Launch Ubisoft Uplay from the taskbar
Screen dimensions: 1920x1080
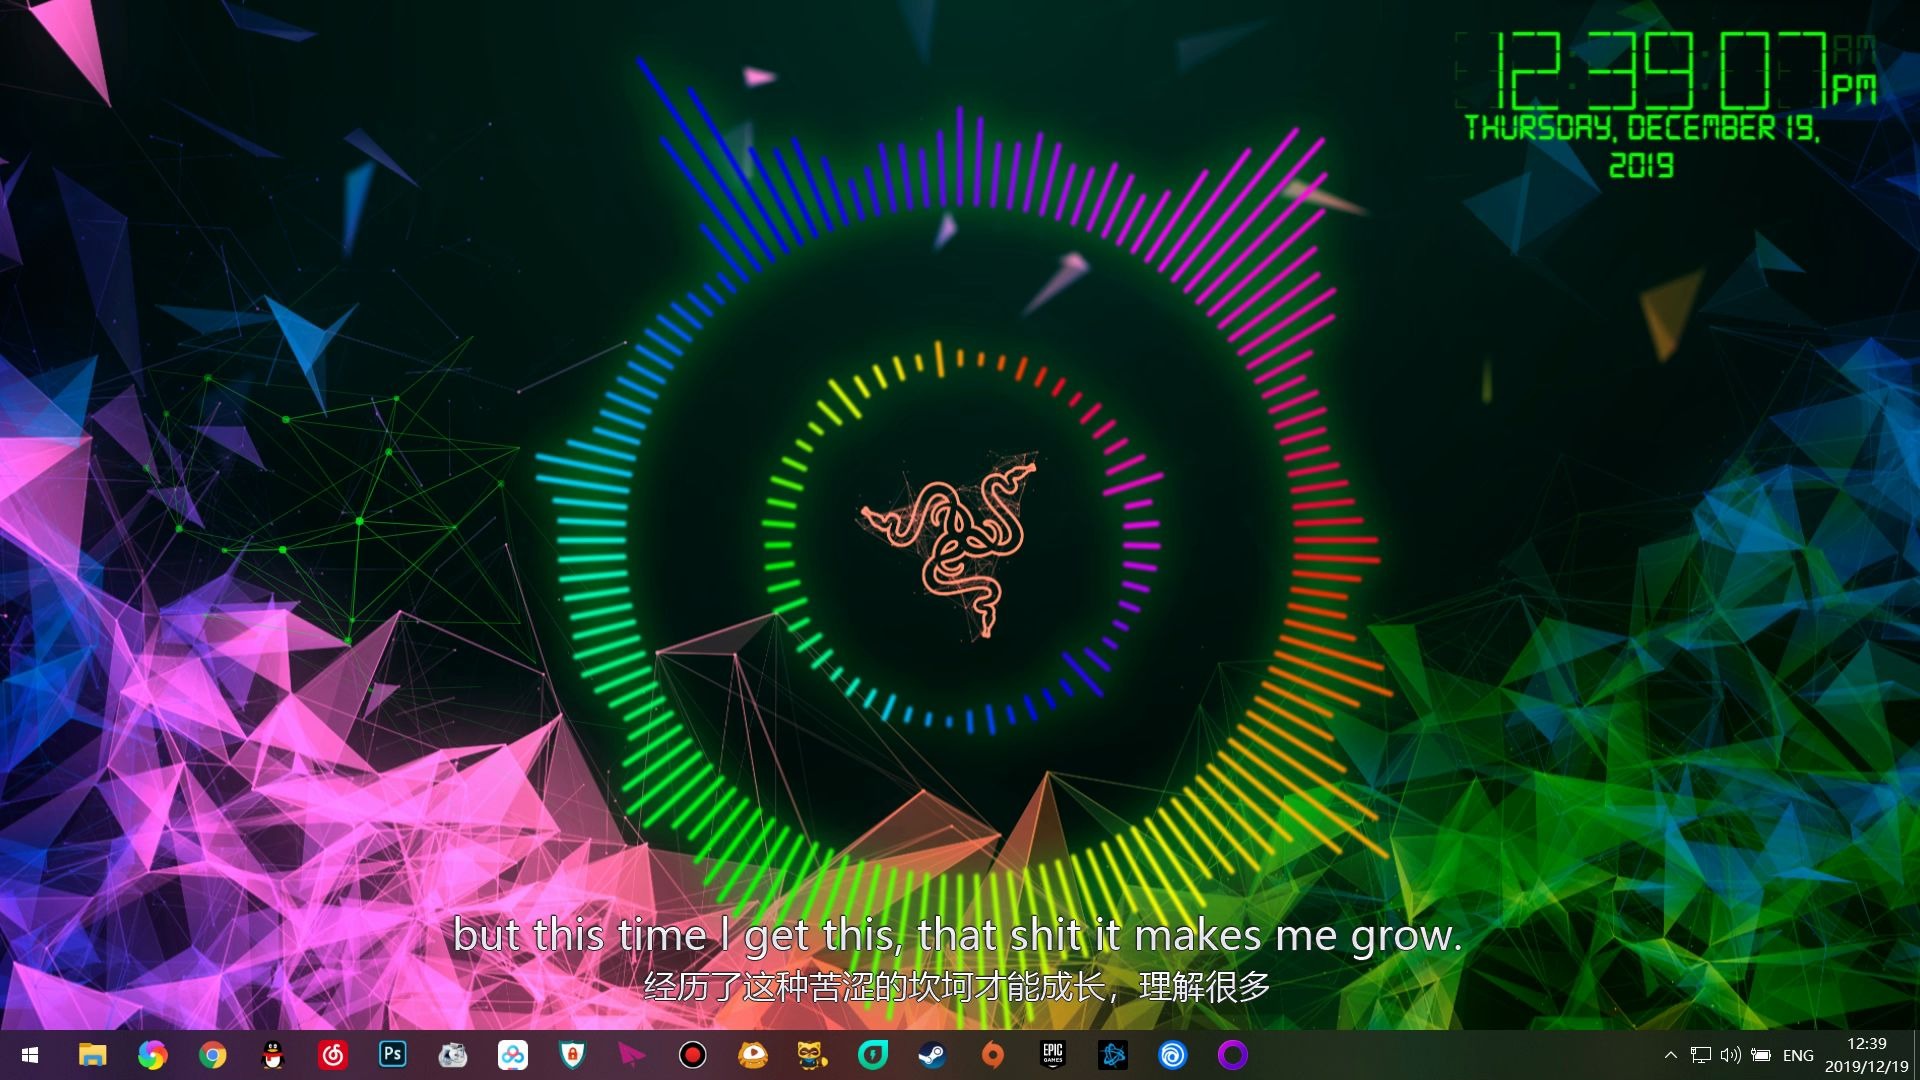1172,1055
